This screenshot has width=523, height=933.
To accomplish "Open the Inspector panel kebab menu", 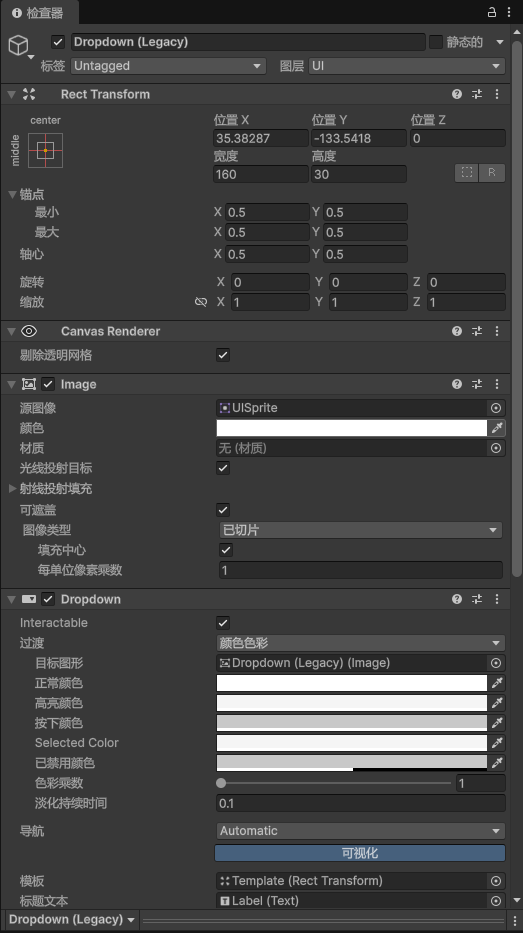I will point(509,12).
